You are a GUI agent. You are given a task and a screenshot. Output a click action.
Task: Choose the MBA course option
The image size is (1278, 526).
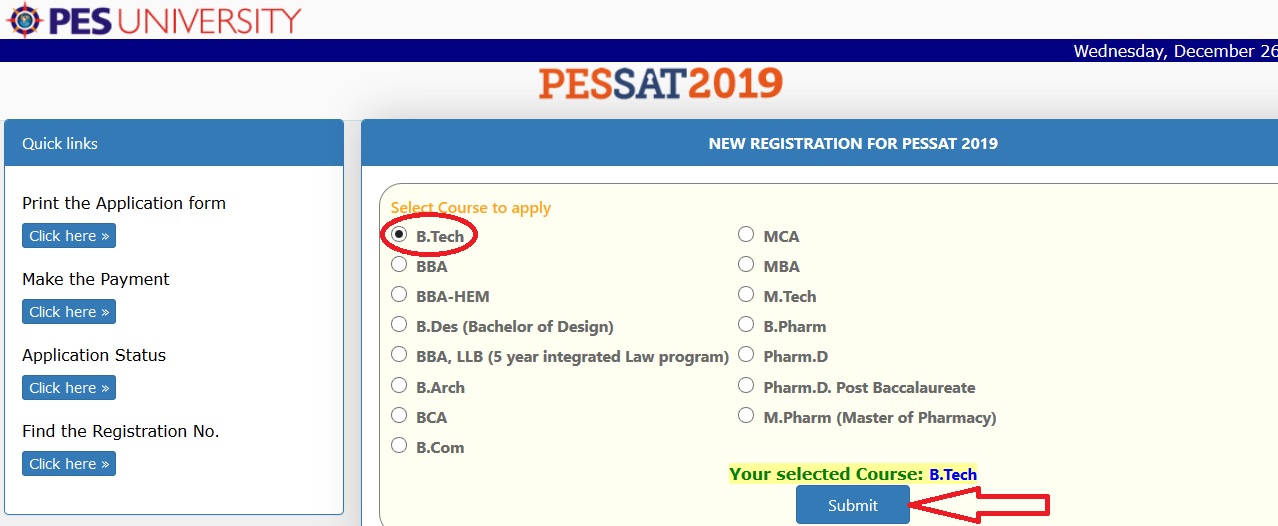point(746,265)
